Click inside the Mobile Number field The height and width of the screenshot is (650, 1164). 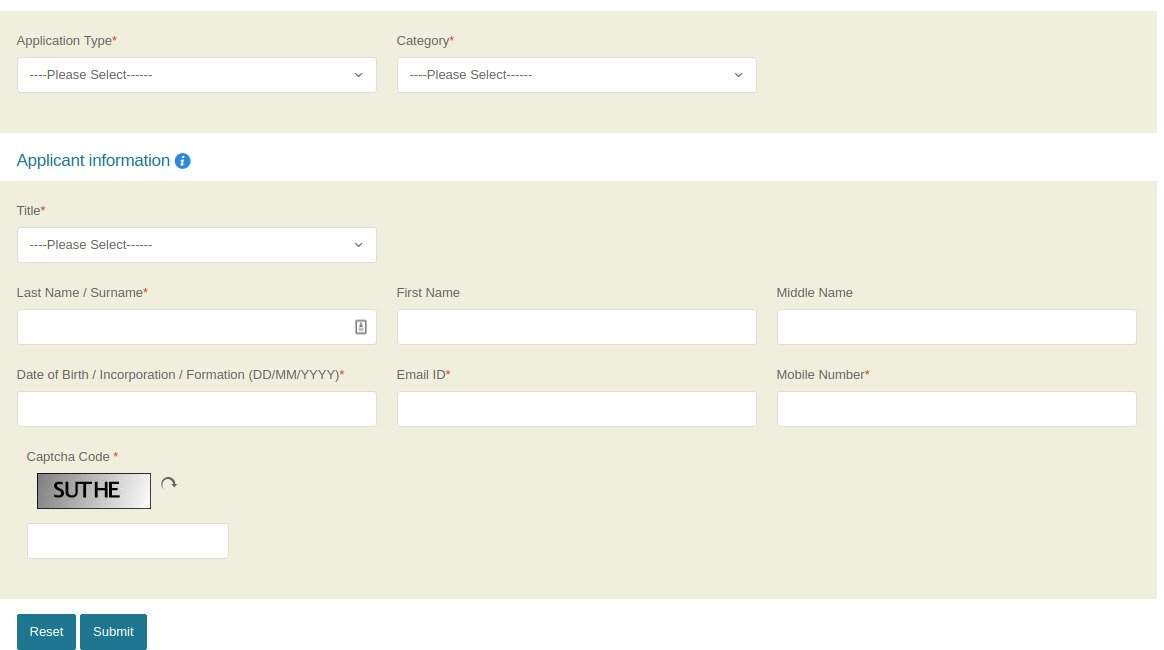(x=957, y=408)
